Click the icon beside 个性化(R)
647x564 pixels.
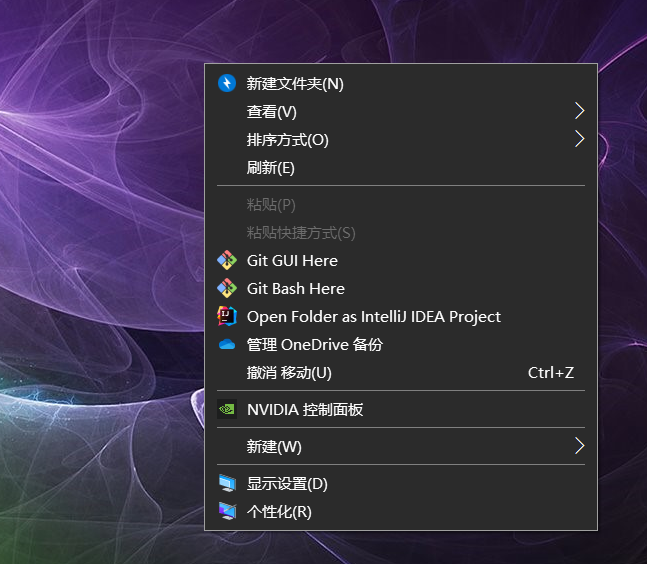click(x=227, y=511)
